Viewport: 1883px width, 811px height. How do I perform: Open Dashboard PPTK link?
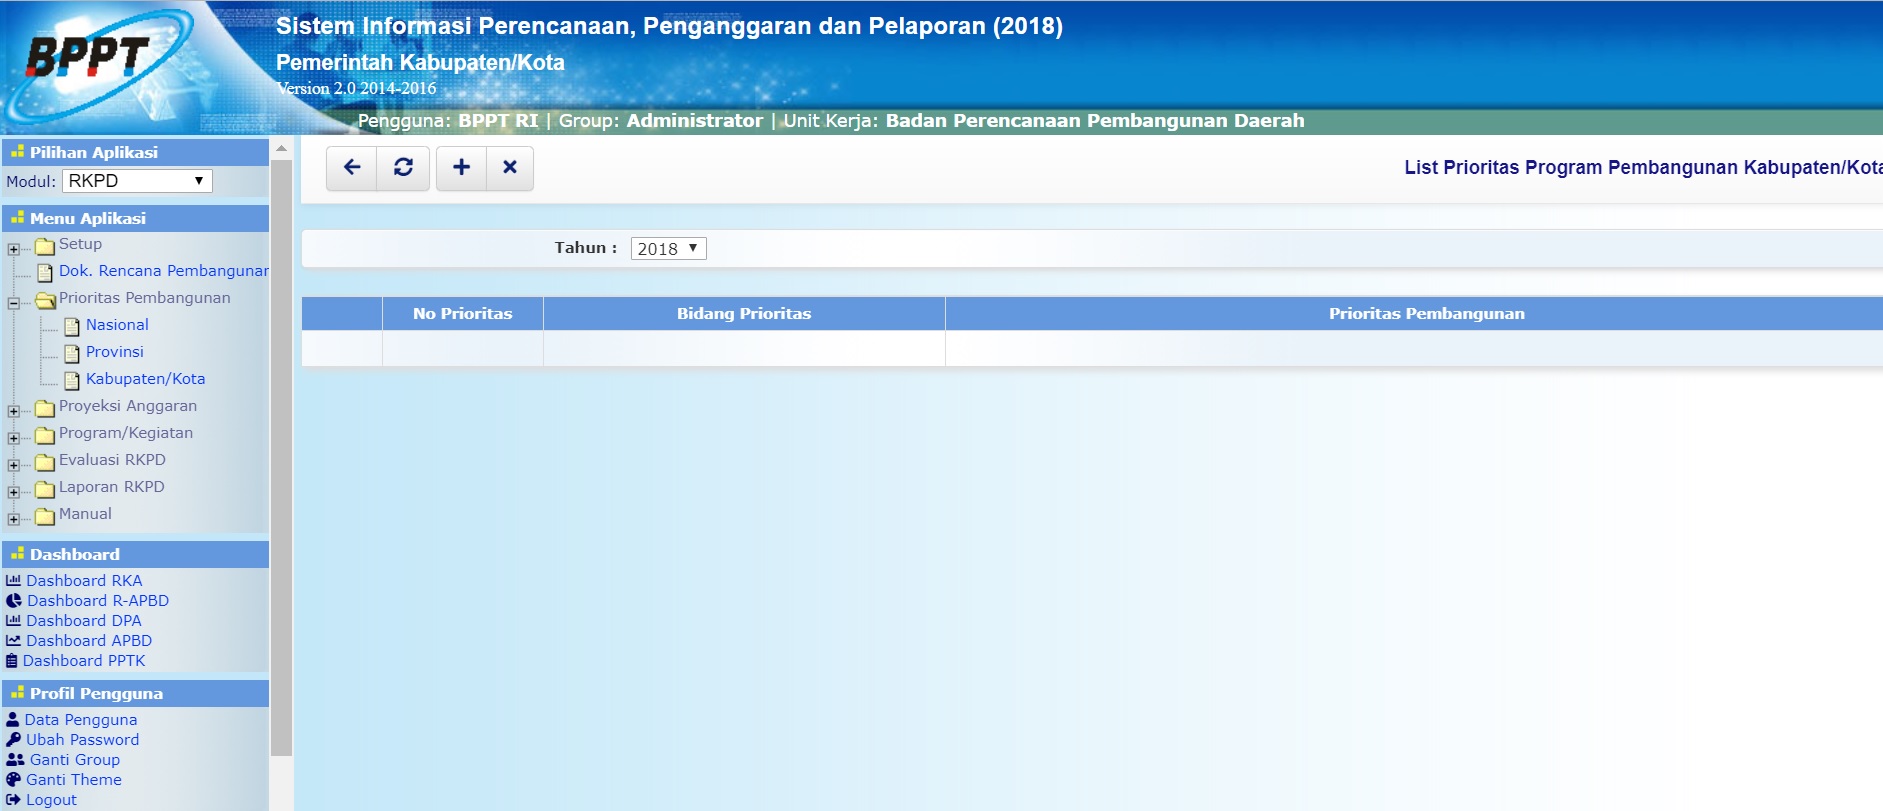(84, 661)
